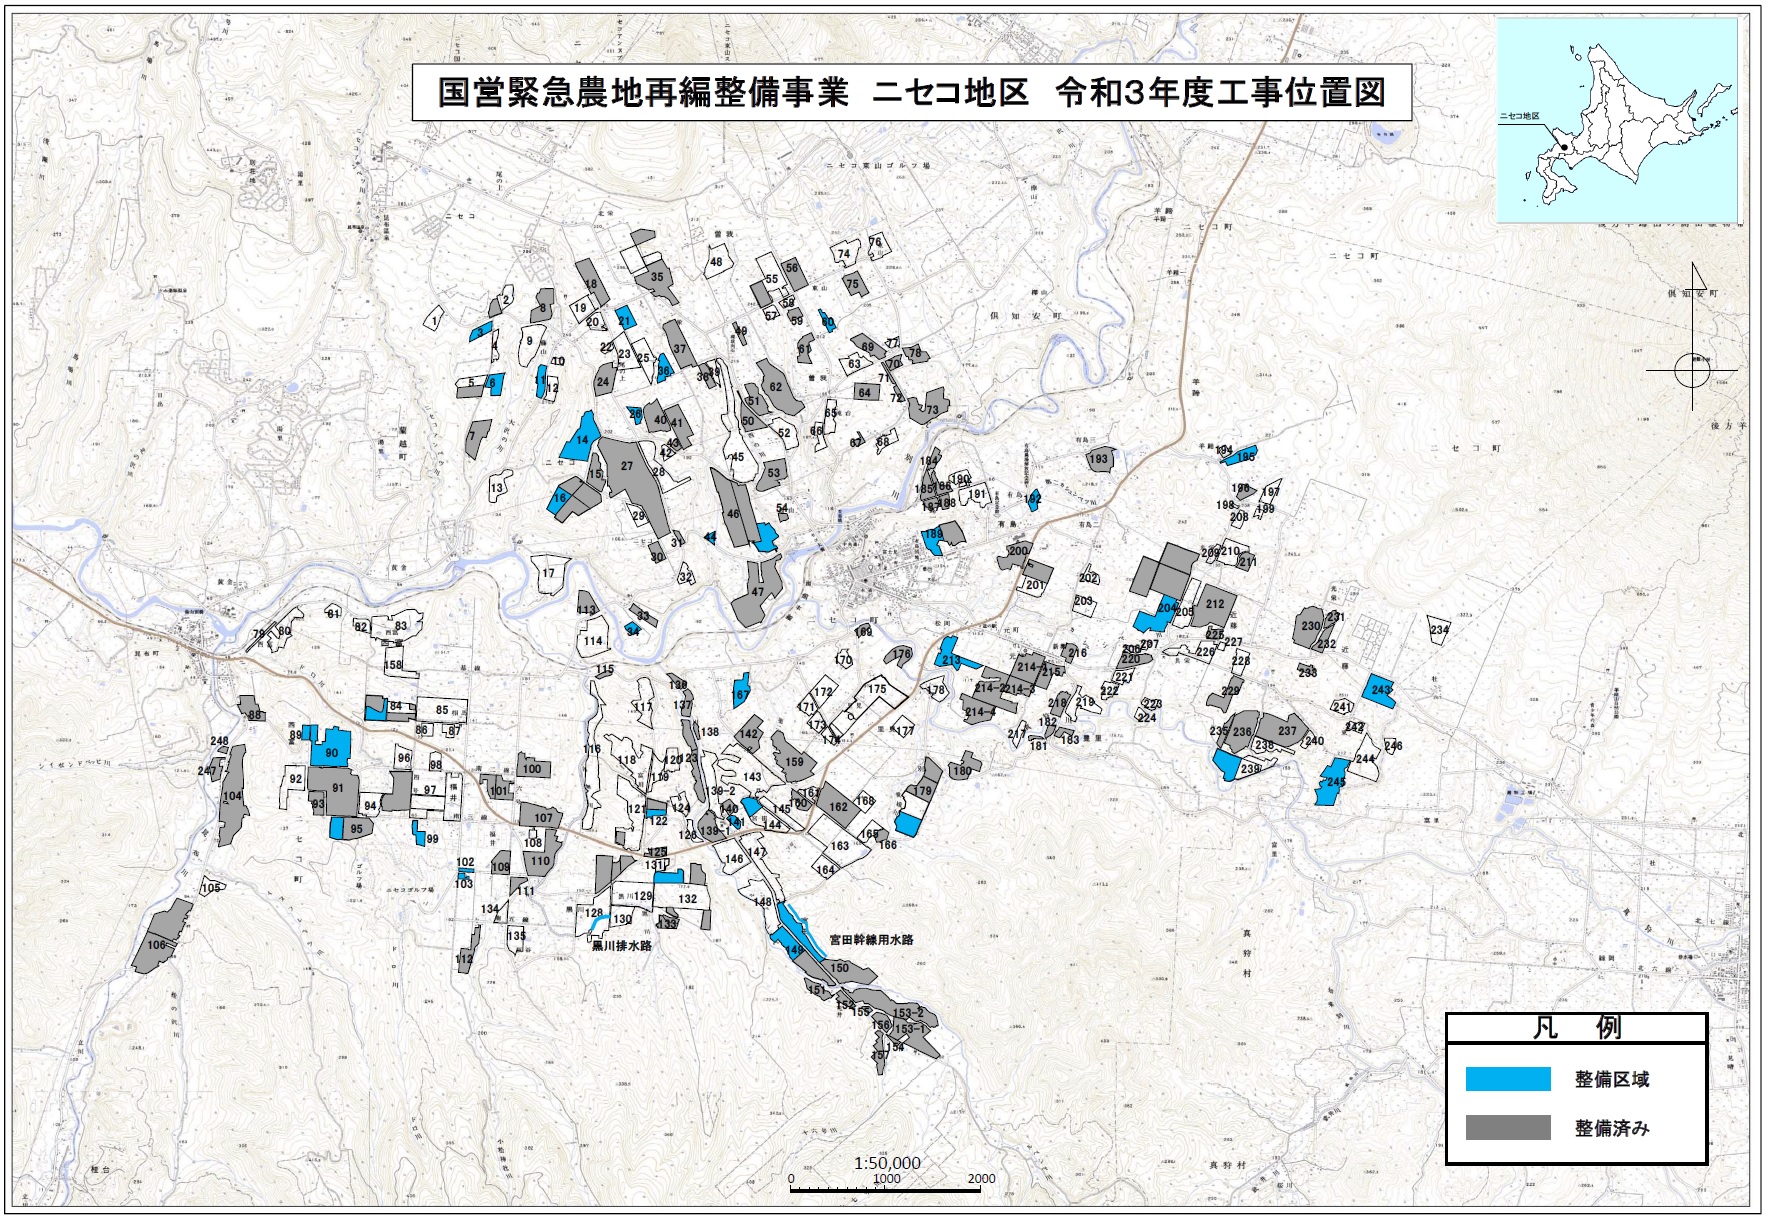Viewport: 1765px width, 1218px height.
Task: Select blue parcel number 243
Action: (1380, 690)
